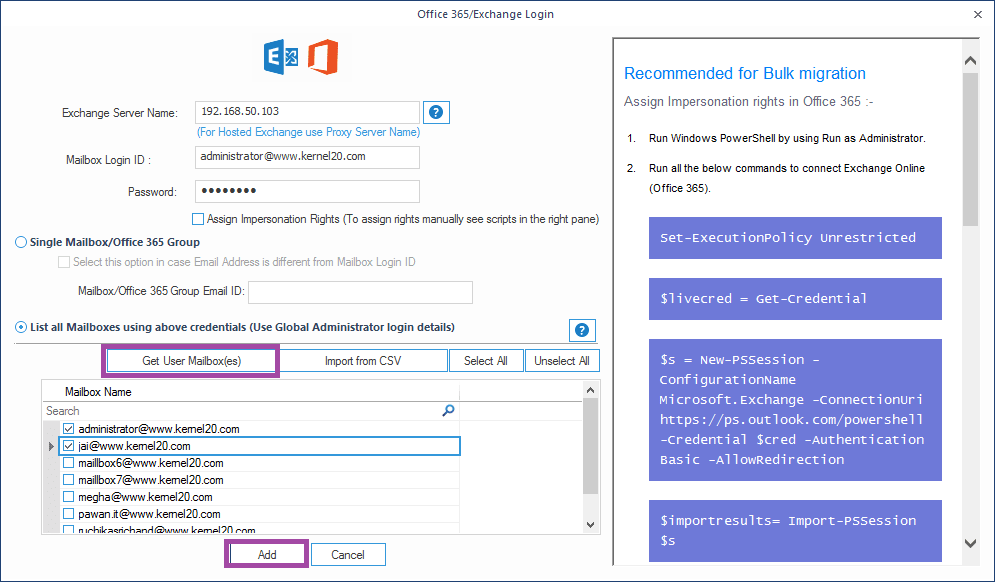The width and height of the screenshot is (995, 582).
Task: Click the Mailbox Name column header
Action: 98,392
